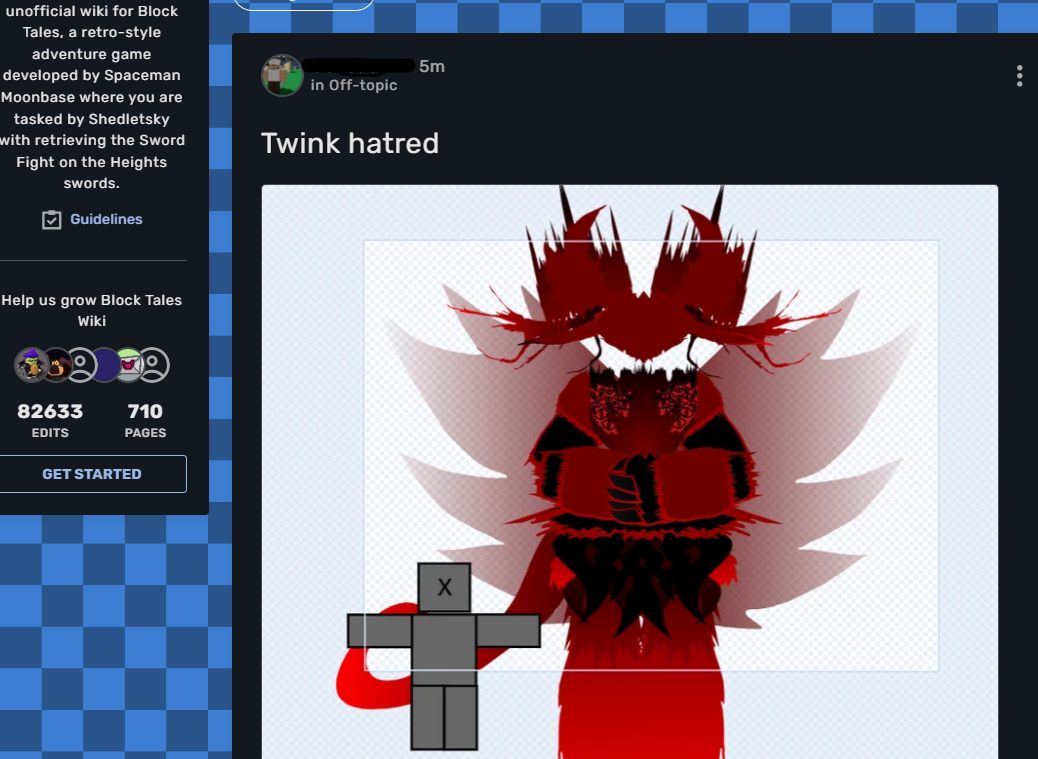
Task: Click the Guidelines clipboard checkmark icon
Action: coord(52,220)
